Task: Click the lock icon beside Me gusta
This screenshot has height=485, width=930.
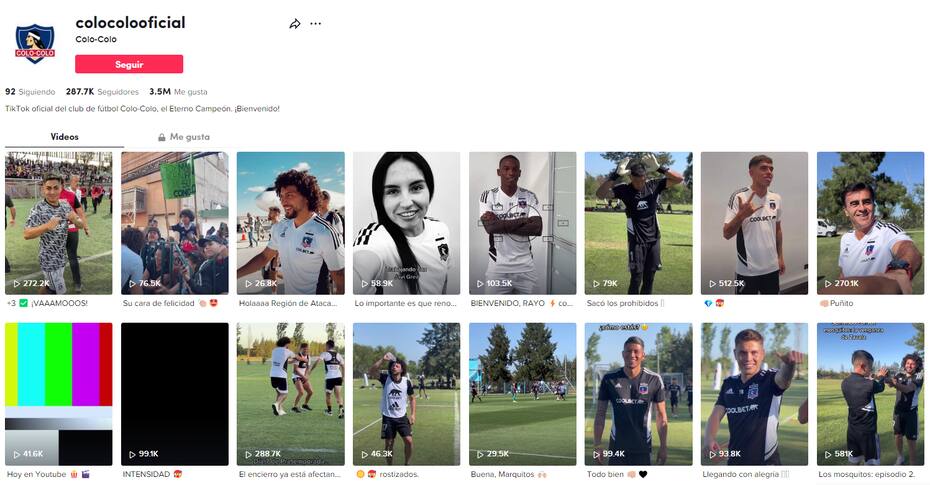Action: click(x=161, y=137)
